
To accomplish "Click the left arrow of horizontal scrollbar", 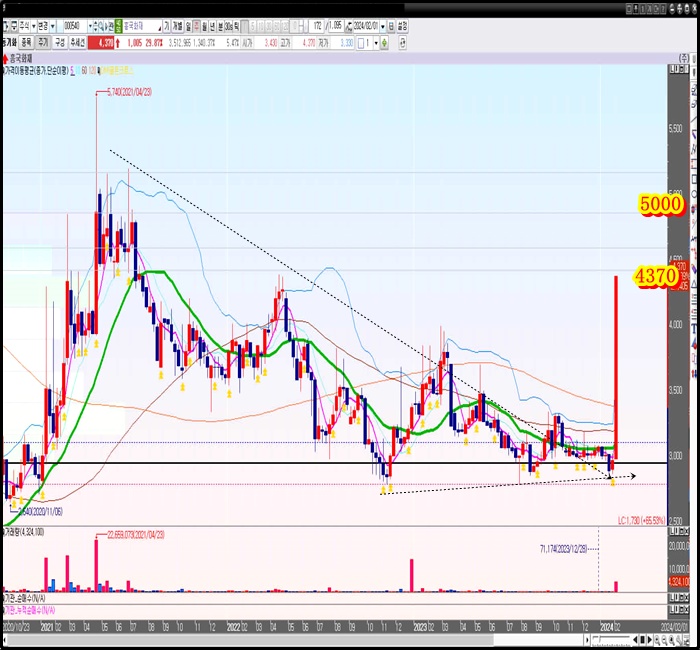I will (x=5, y=640).
